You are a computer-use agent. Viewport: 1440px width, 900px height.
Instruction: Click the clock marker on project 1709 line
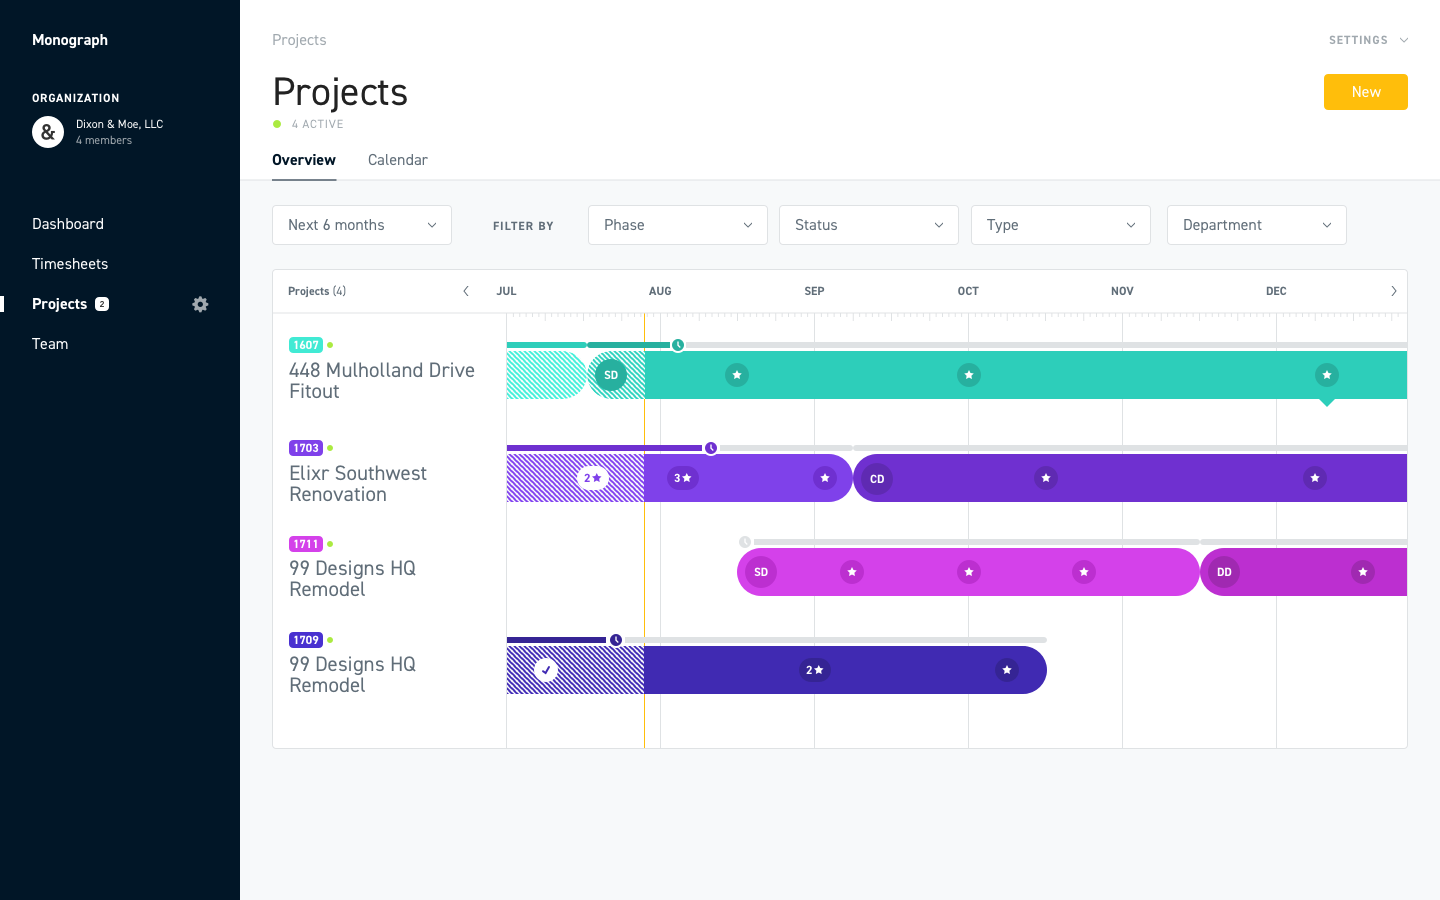(x=616, y=640)
